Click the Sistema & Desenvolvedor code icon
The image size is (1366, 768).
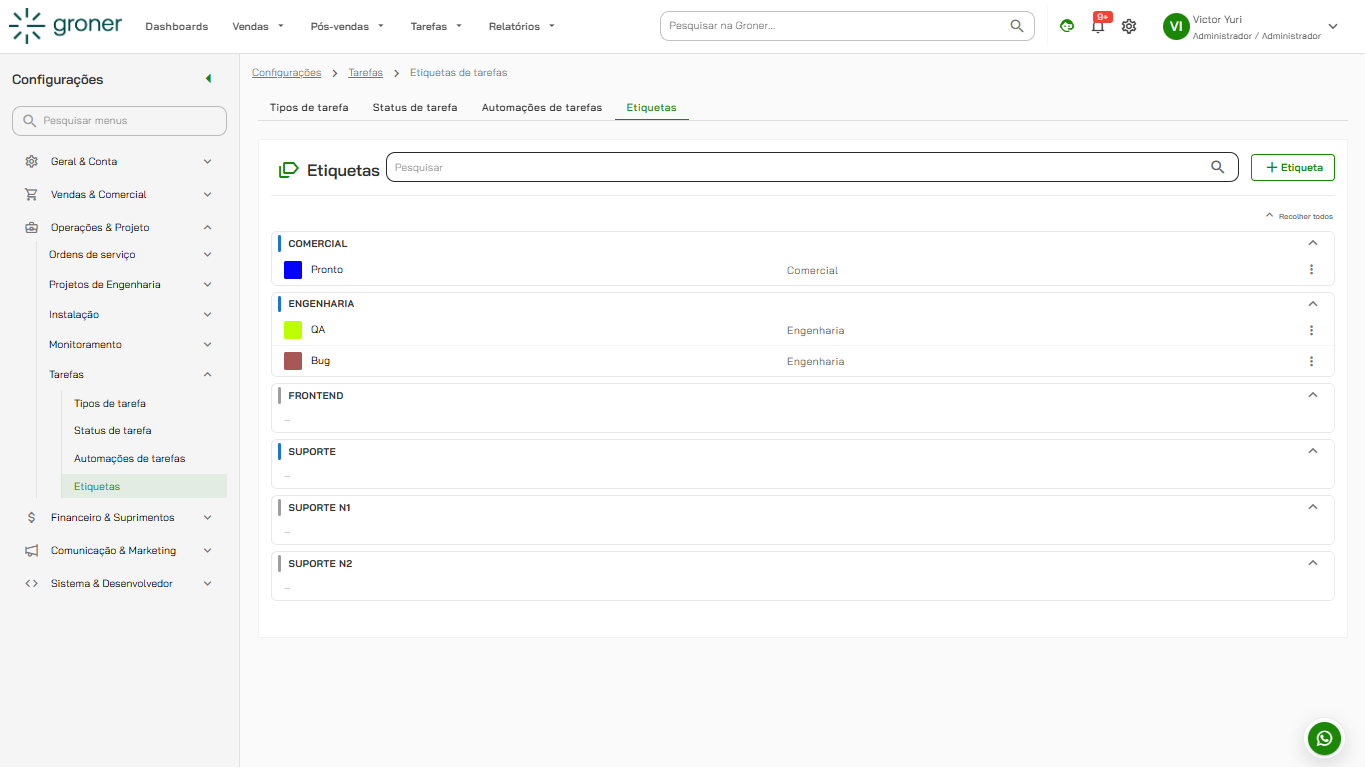pos(31,583)
